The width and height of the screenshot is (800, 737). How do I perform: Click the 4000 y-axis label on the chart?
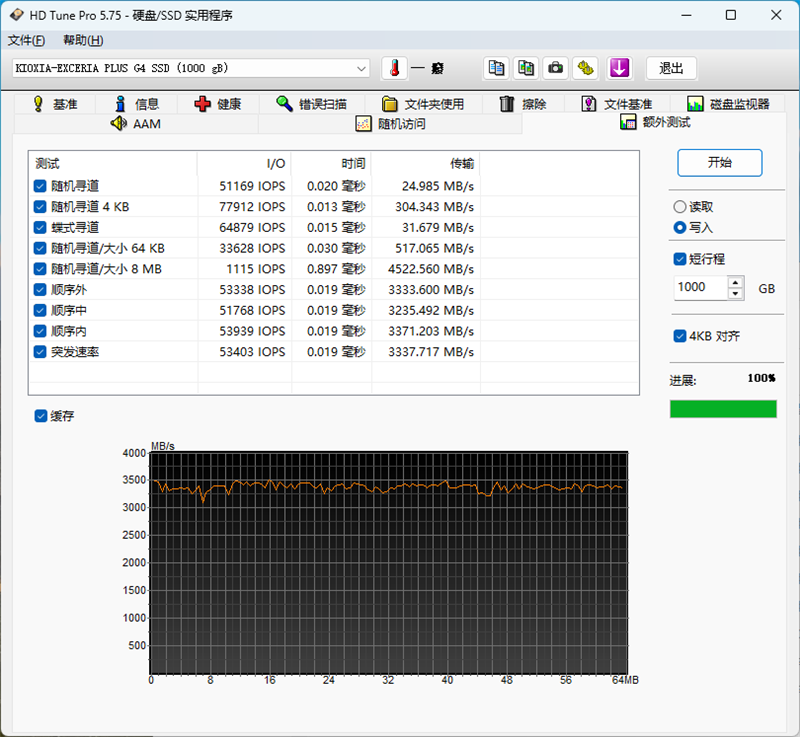tap(134, 453)
